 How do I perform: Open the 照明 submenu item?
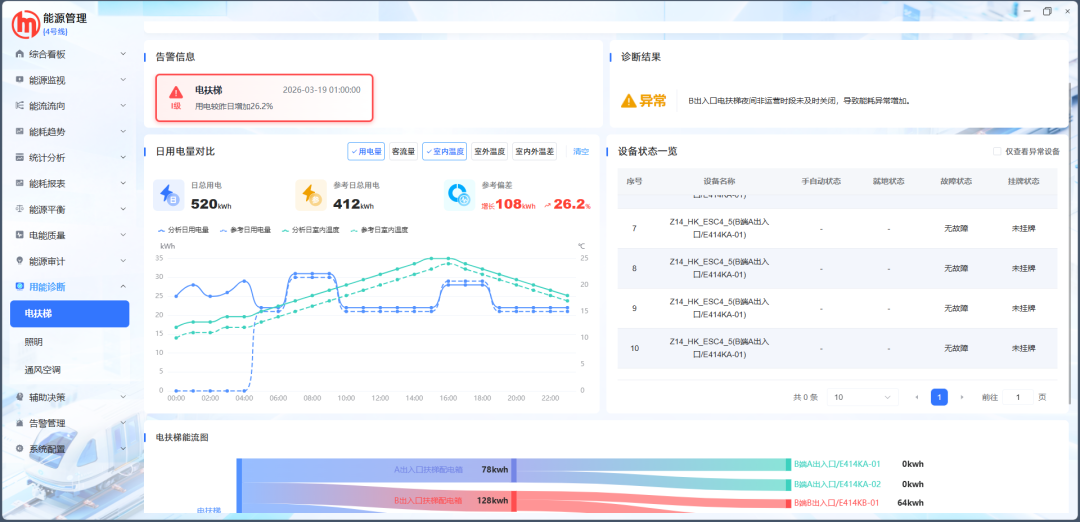pos(35,342)
